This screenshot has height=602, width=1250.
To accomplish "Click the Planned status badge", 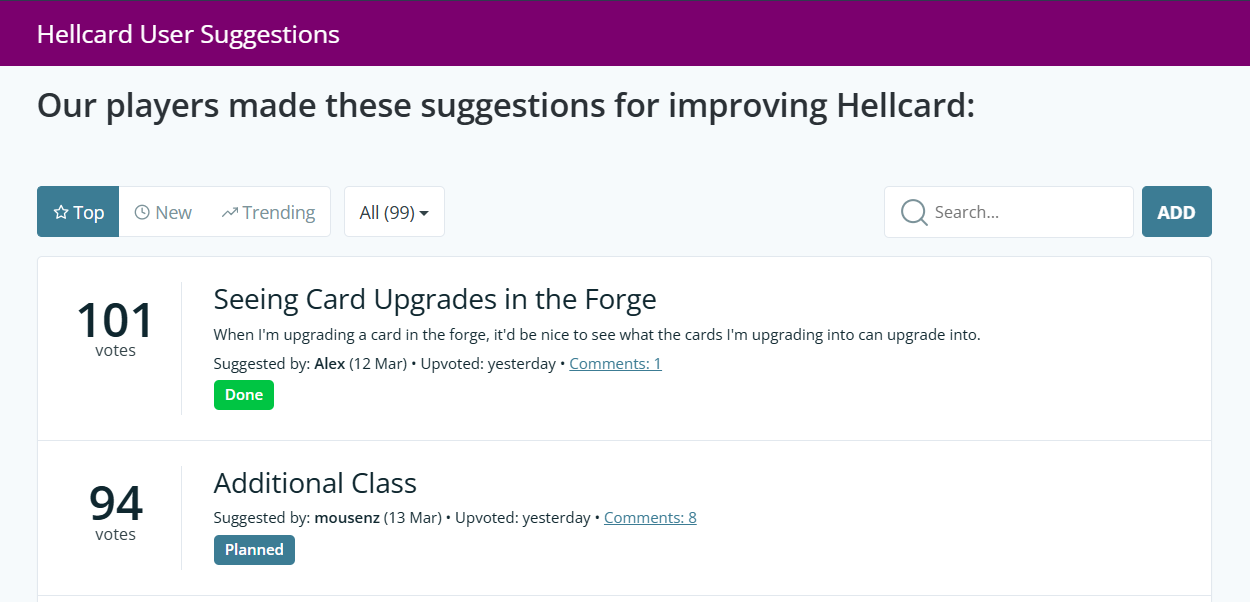I will pos(254,550).
